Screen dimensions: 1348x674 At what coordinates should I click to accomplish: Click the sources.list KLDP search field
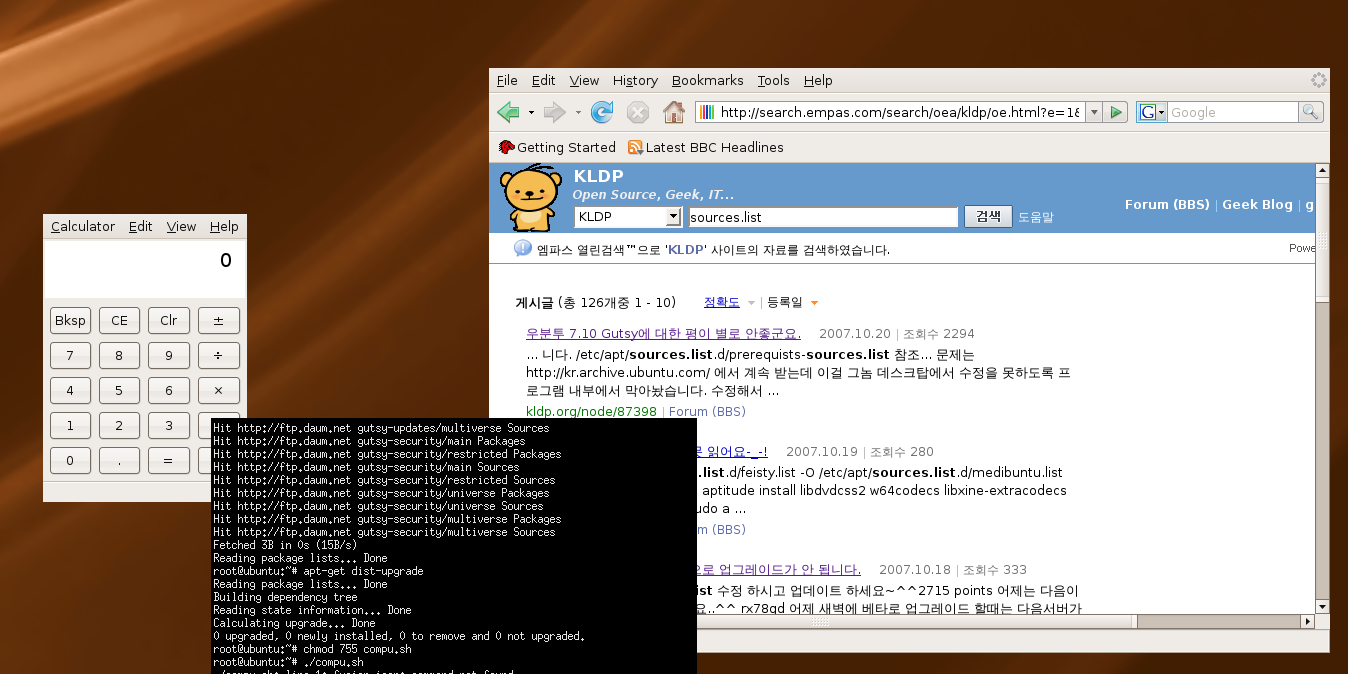coord(823,217)
